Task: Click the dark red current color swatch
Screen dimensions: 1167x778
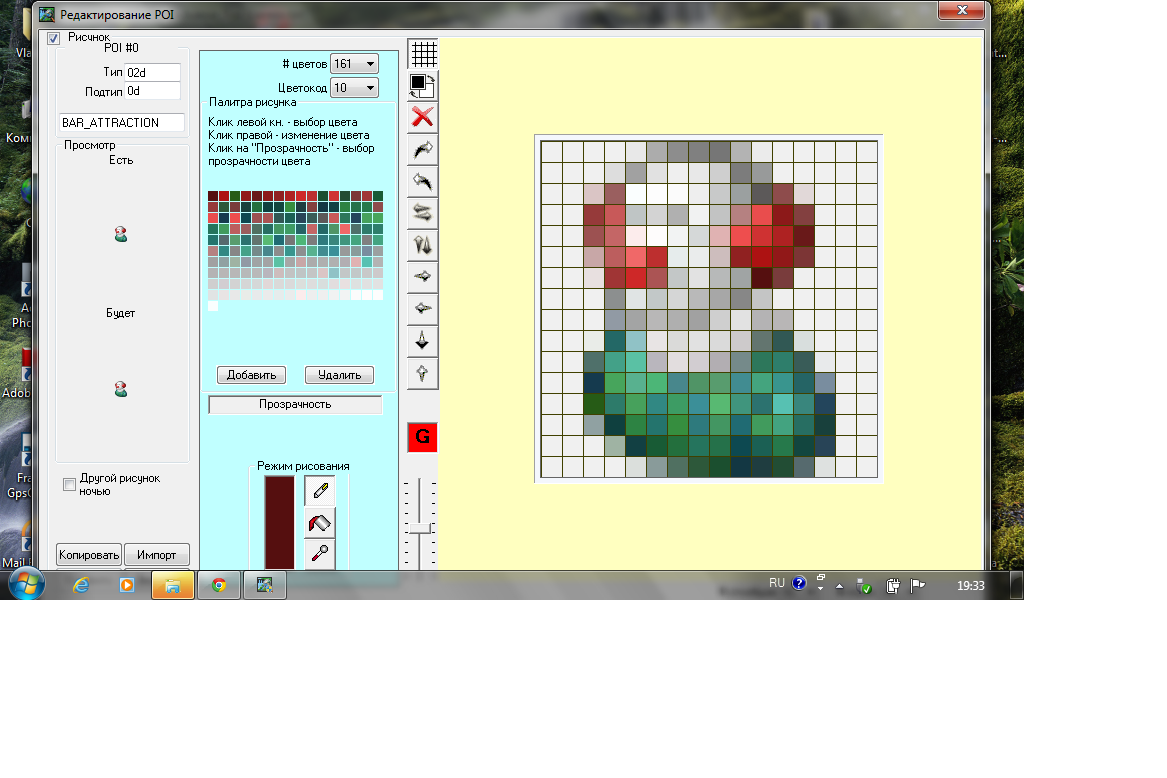Action: coord(279,522)
